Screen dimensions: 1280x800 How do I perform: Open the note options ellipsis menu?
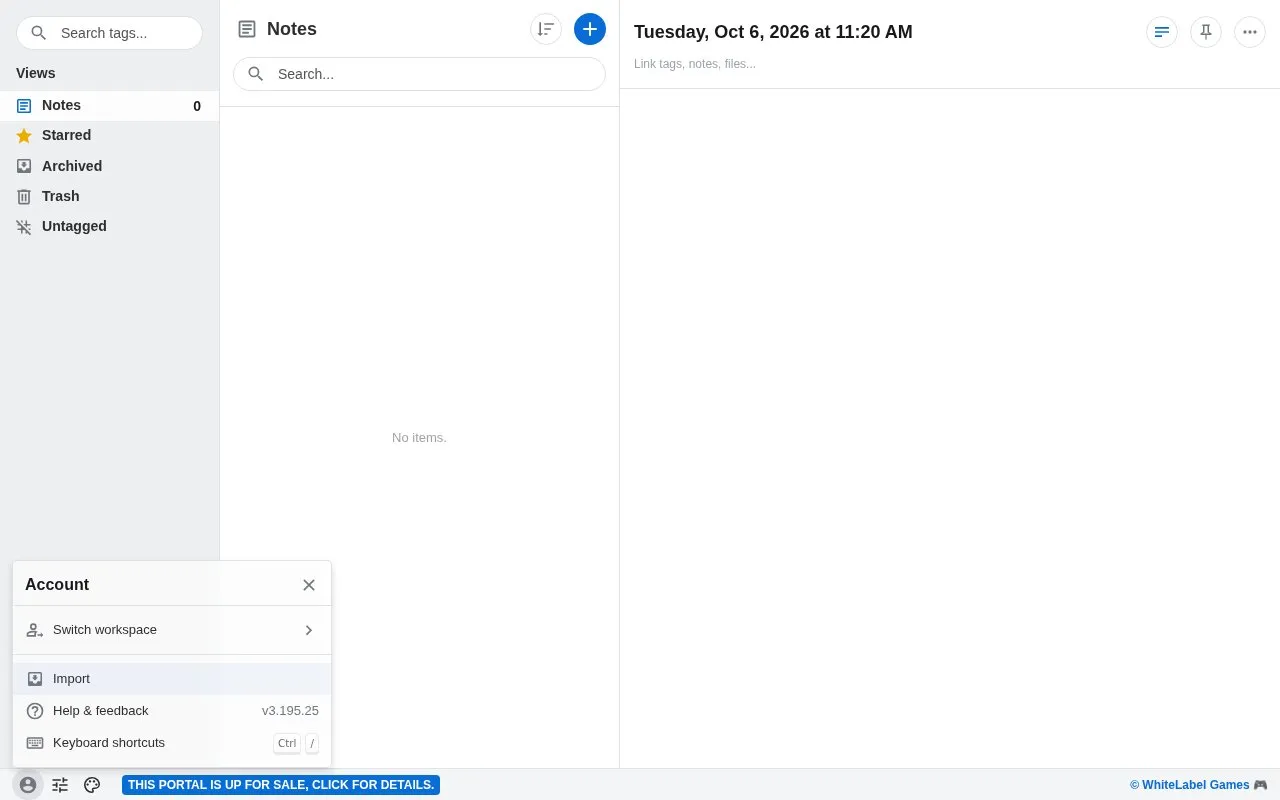[x=1250, y=32]
